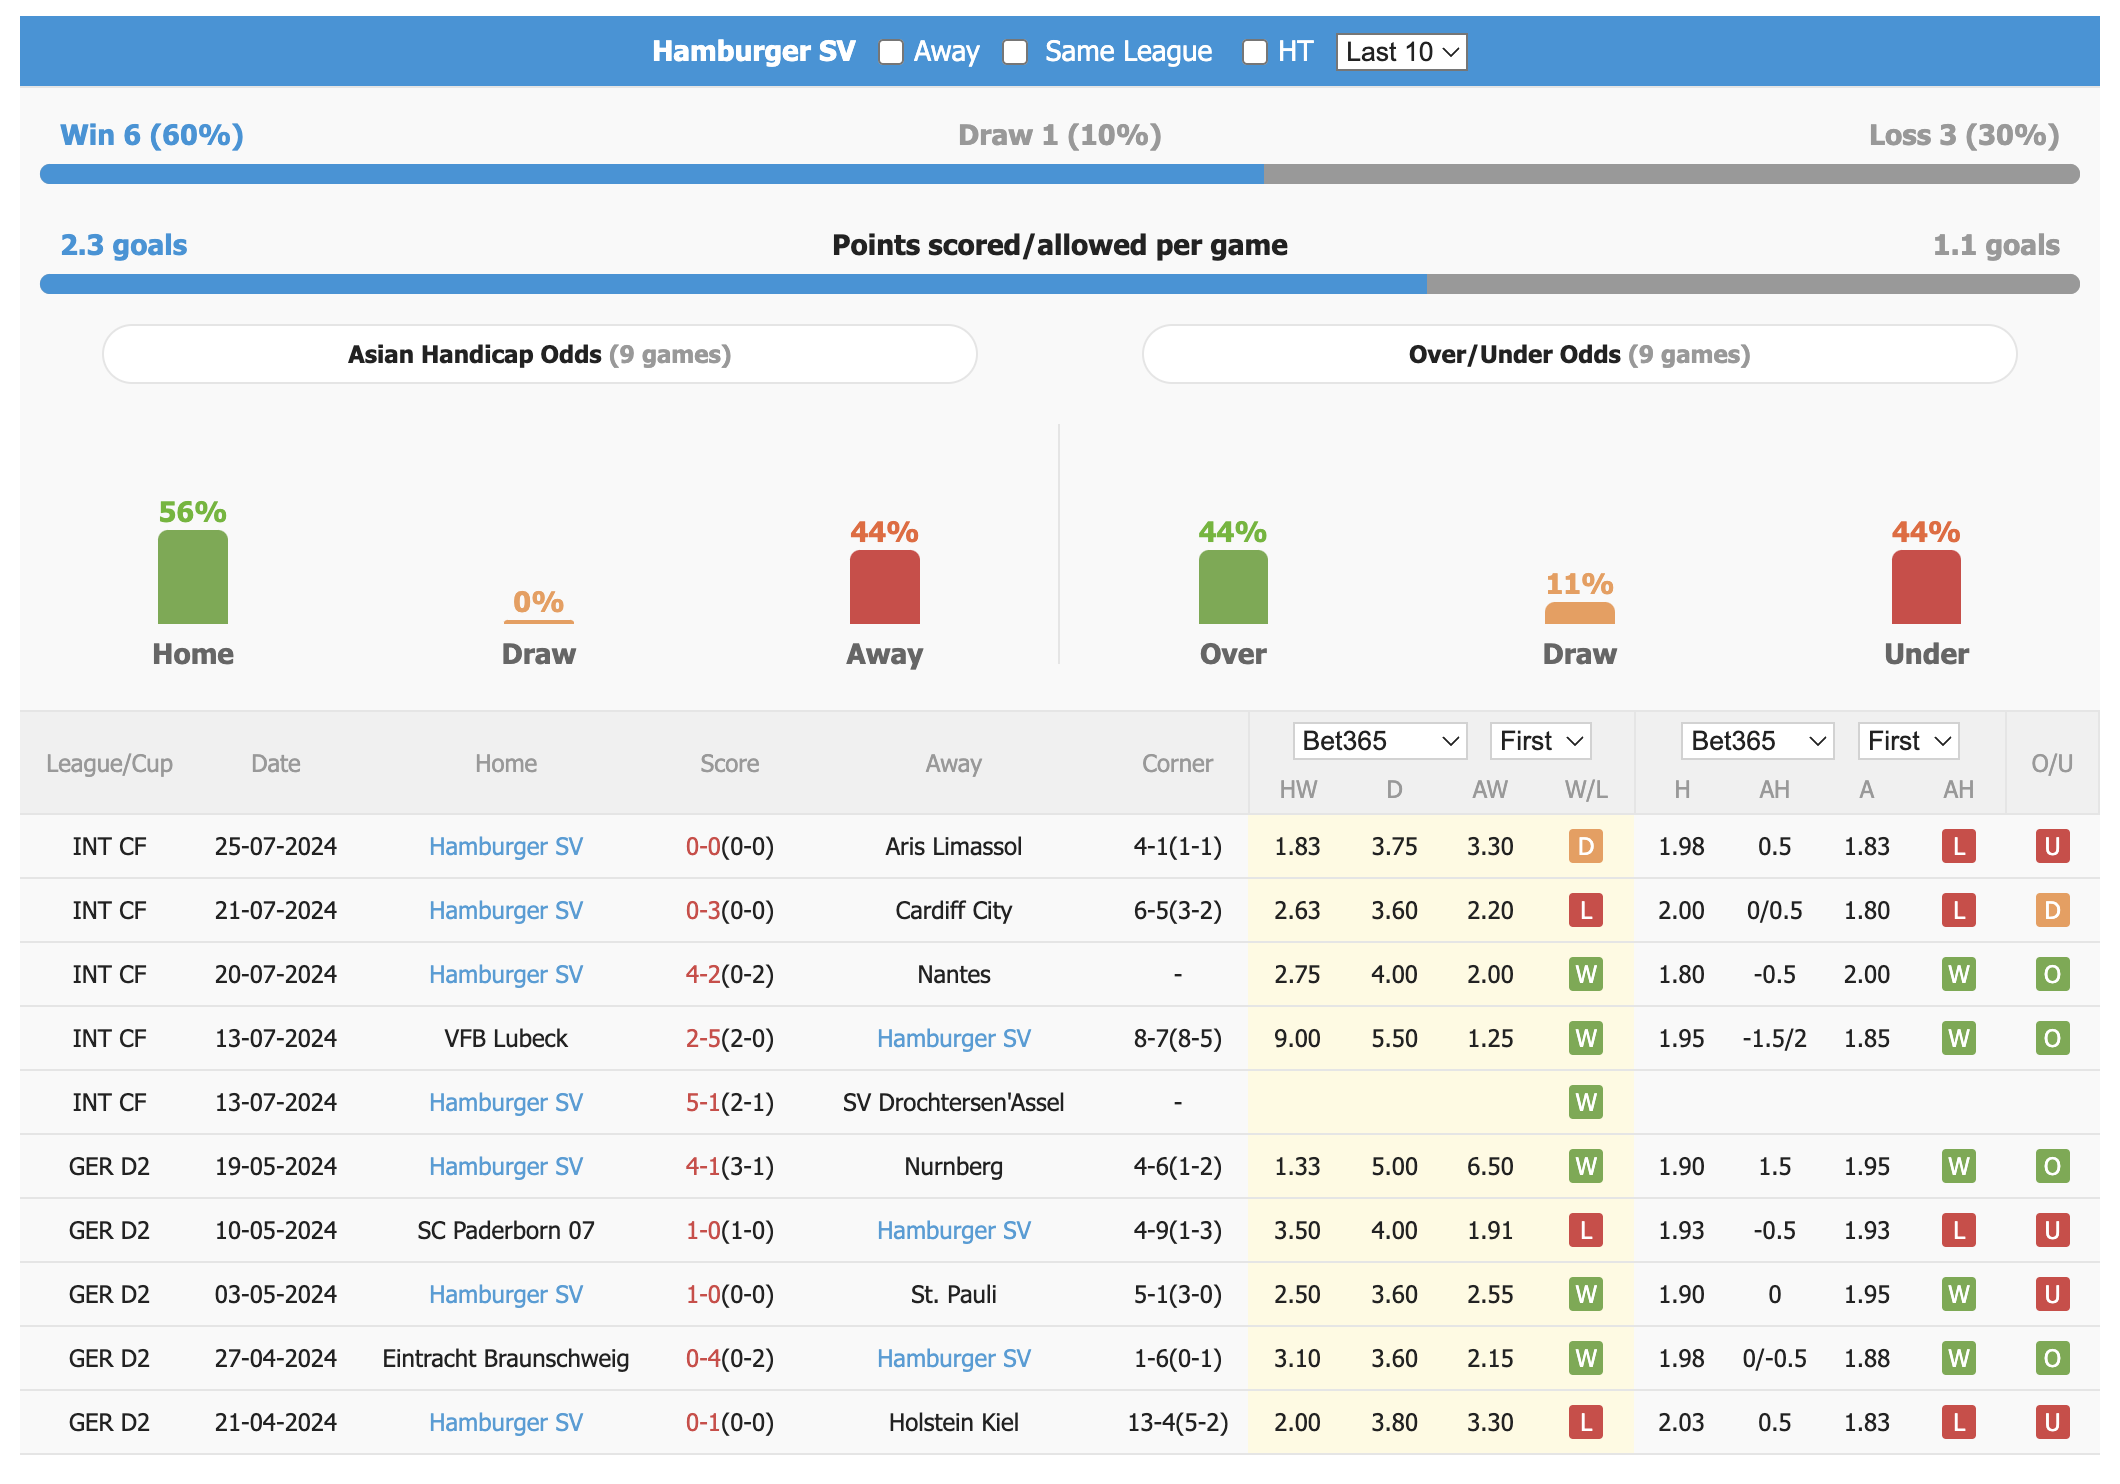
Task: Click the O over/under badge for Nurnberg
Action: (x=2052, y=1166)
